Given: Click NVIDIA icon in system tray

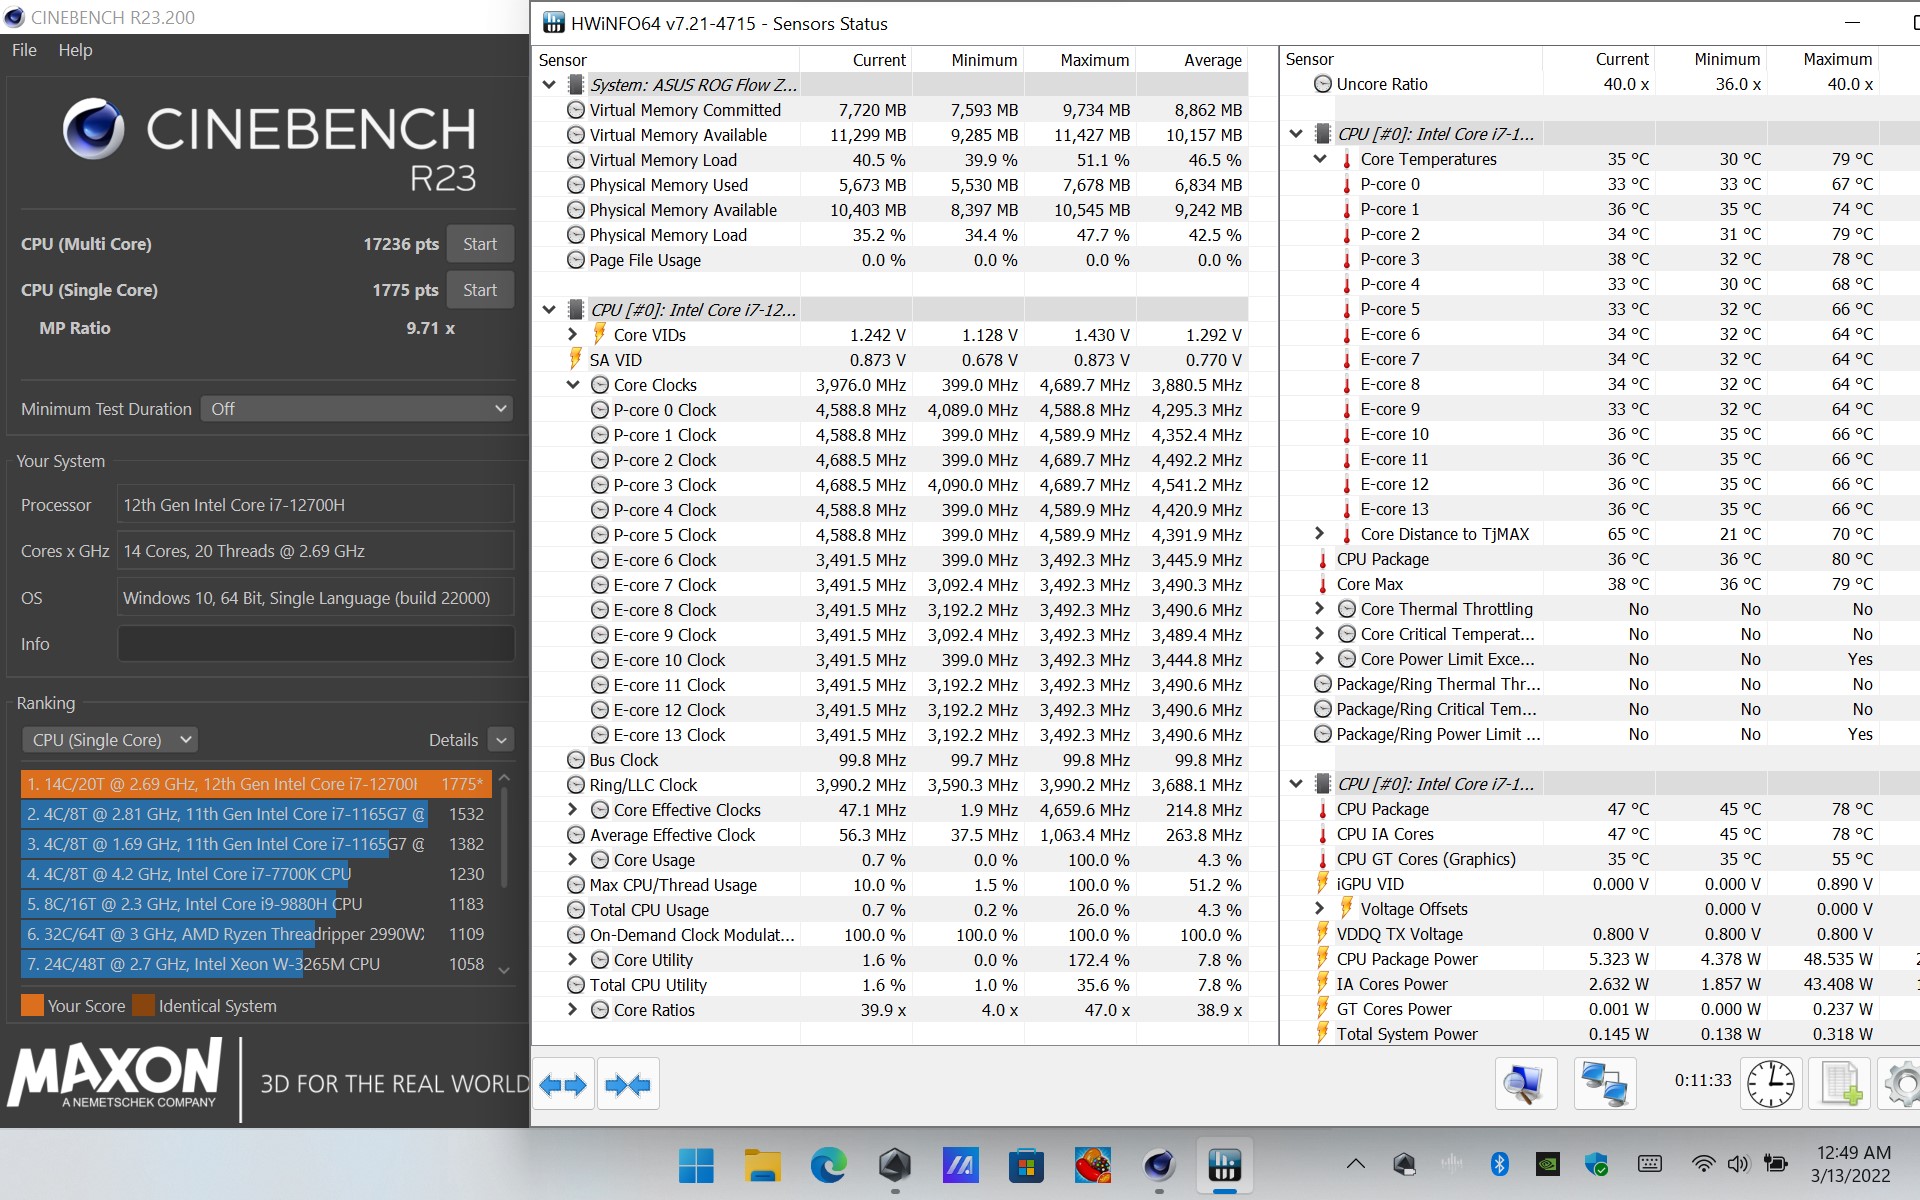Looking at the screenshot, I should point(1547,1164).
